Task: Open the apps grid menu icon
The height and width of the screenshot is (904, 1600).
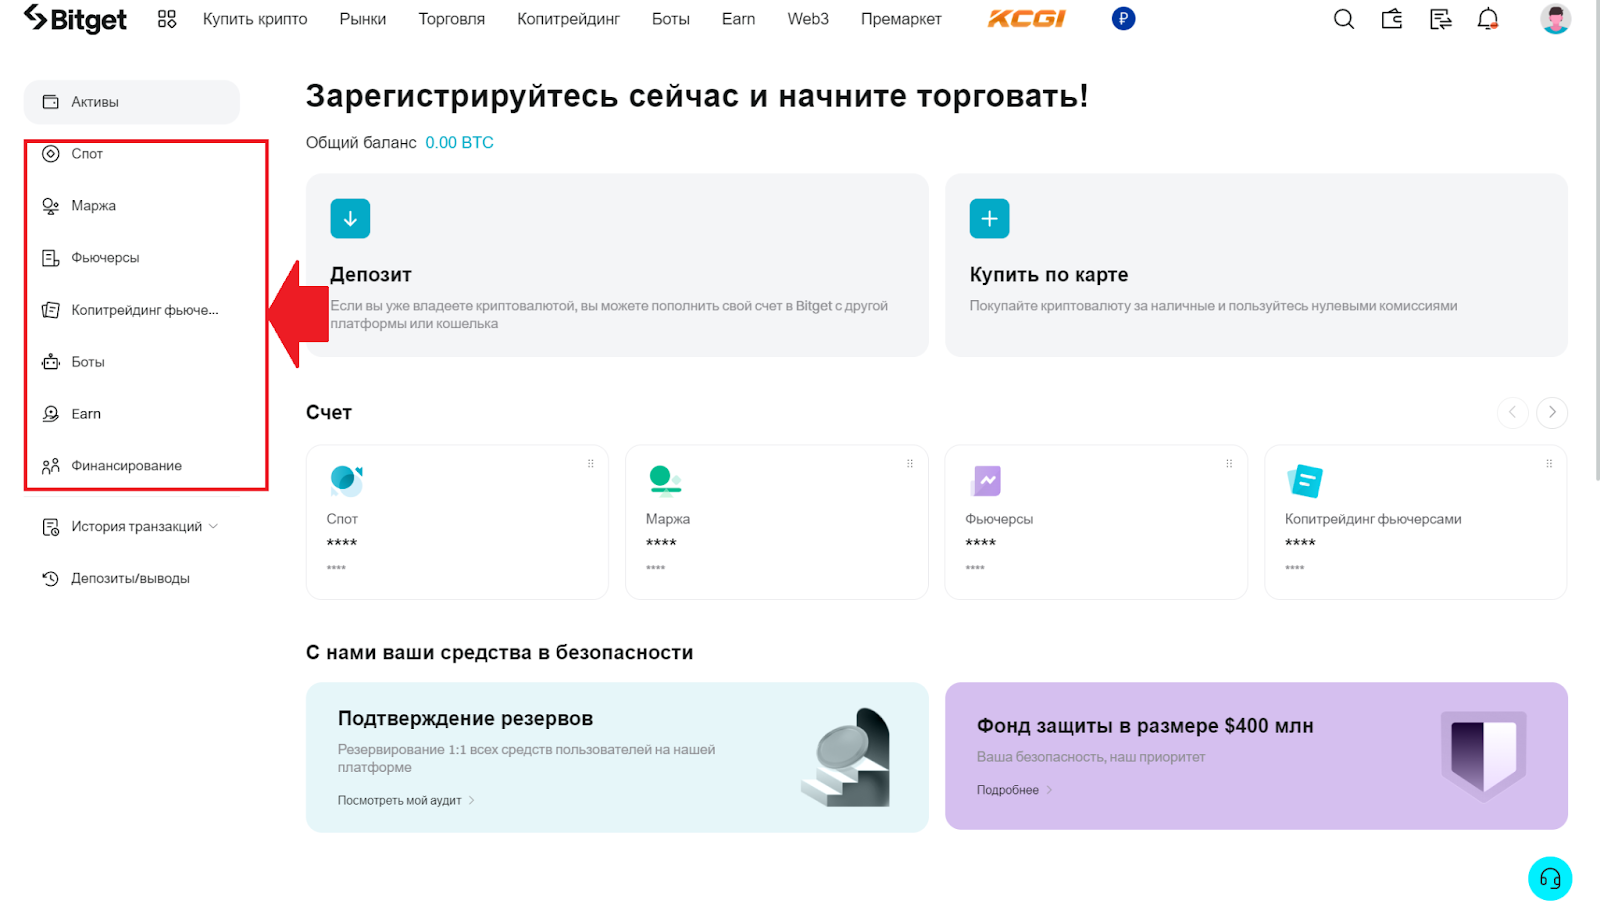Action: [x=167, y=19]
